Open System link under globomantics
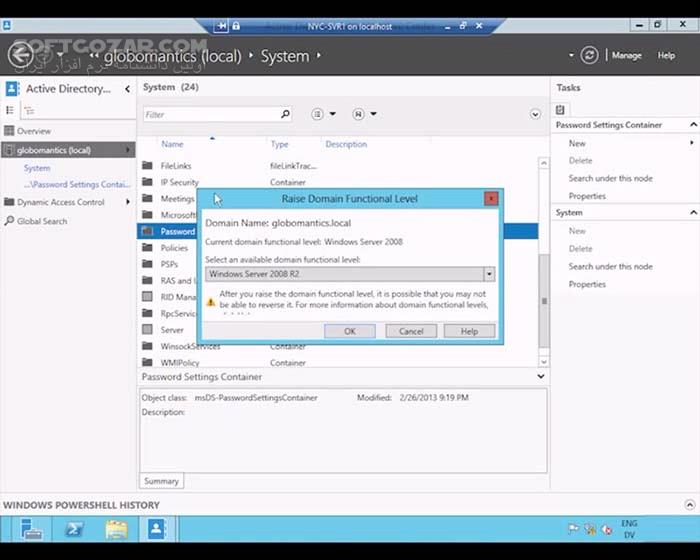 pos(37,168)
